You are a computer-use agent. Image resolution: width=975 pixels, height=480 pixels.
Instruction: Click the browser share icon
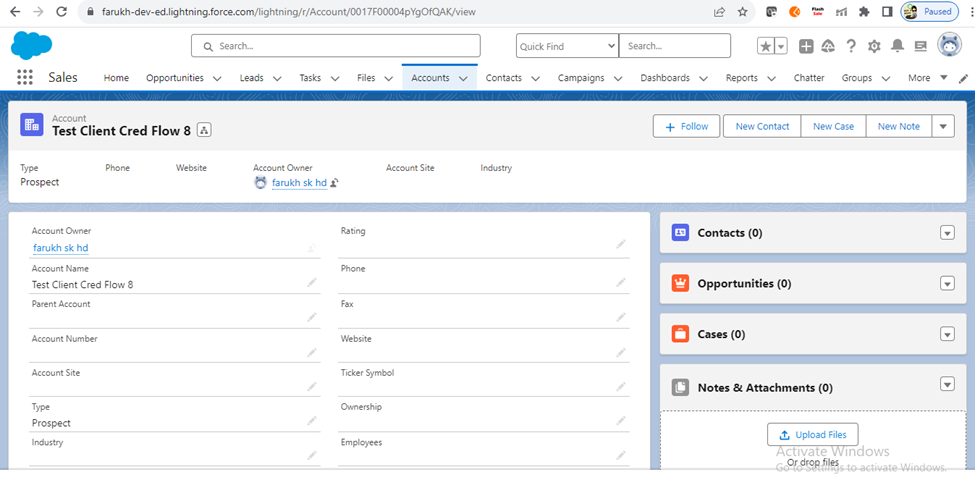(x=719, y=12)
